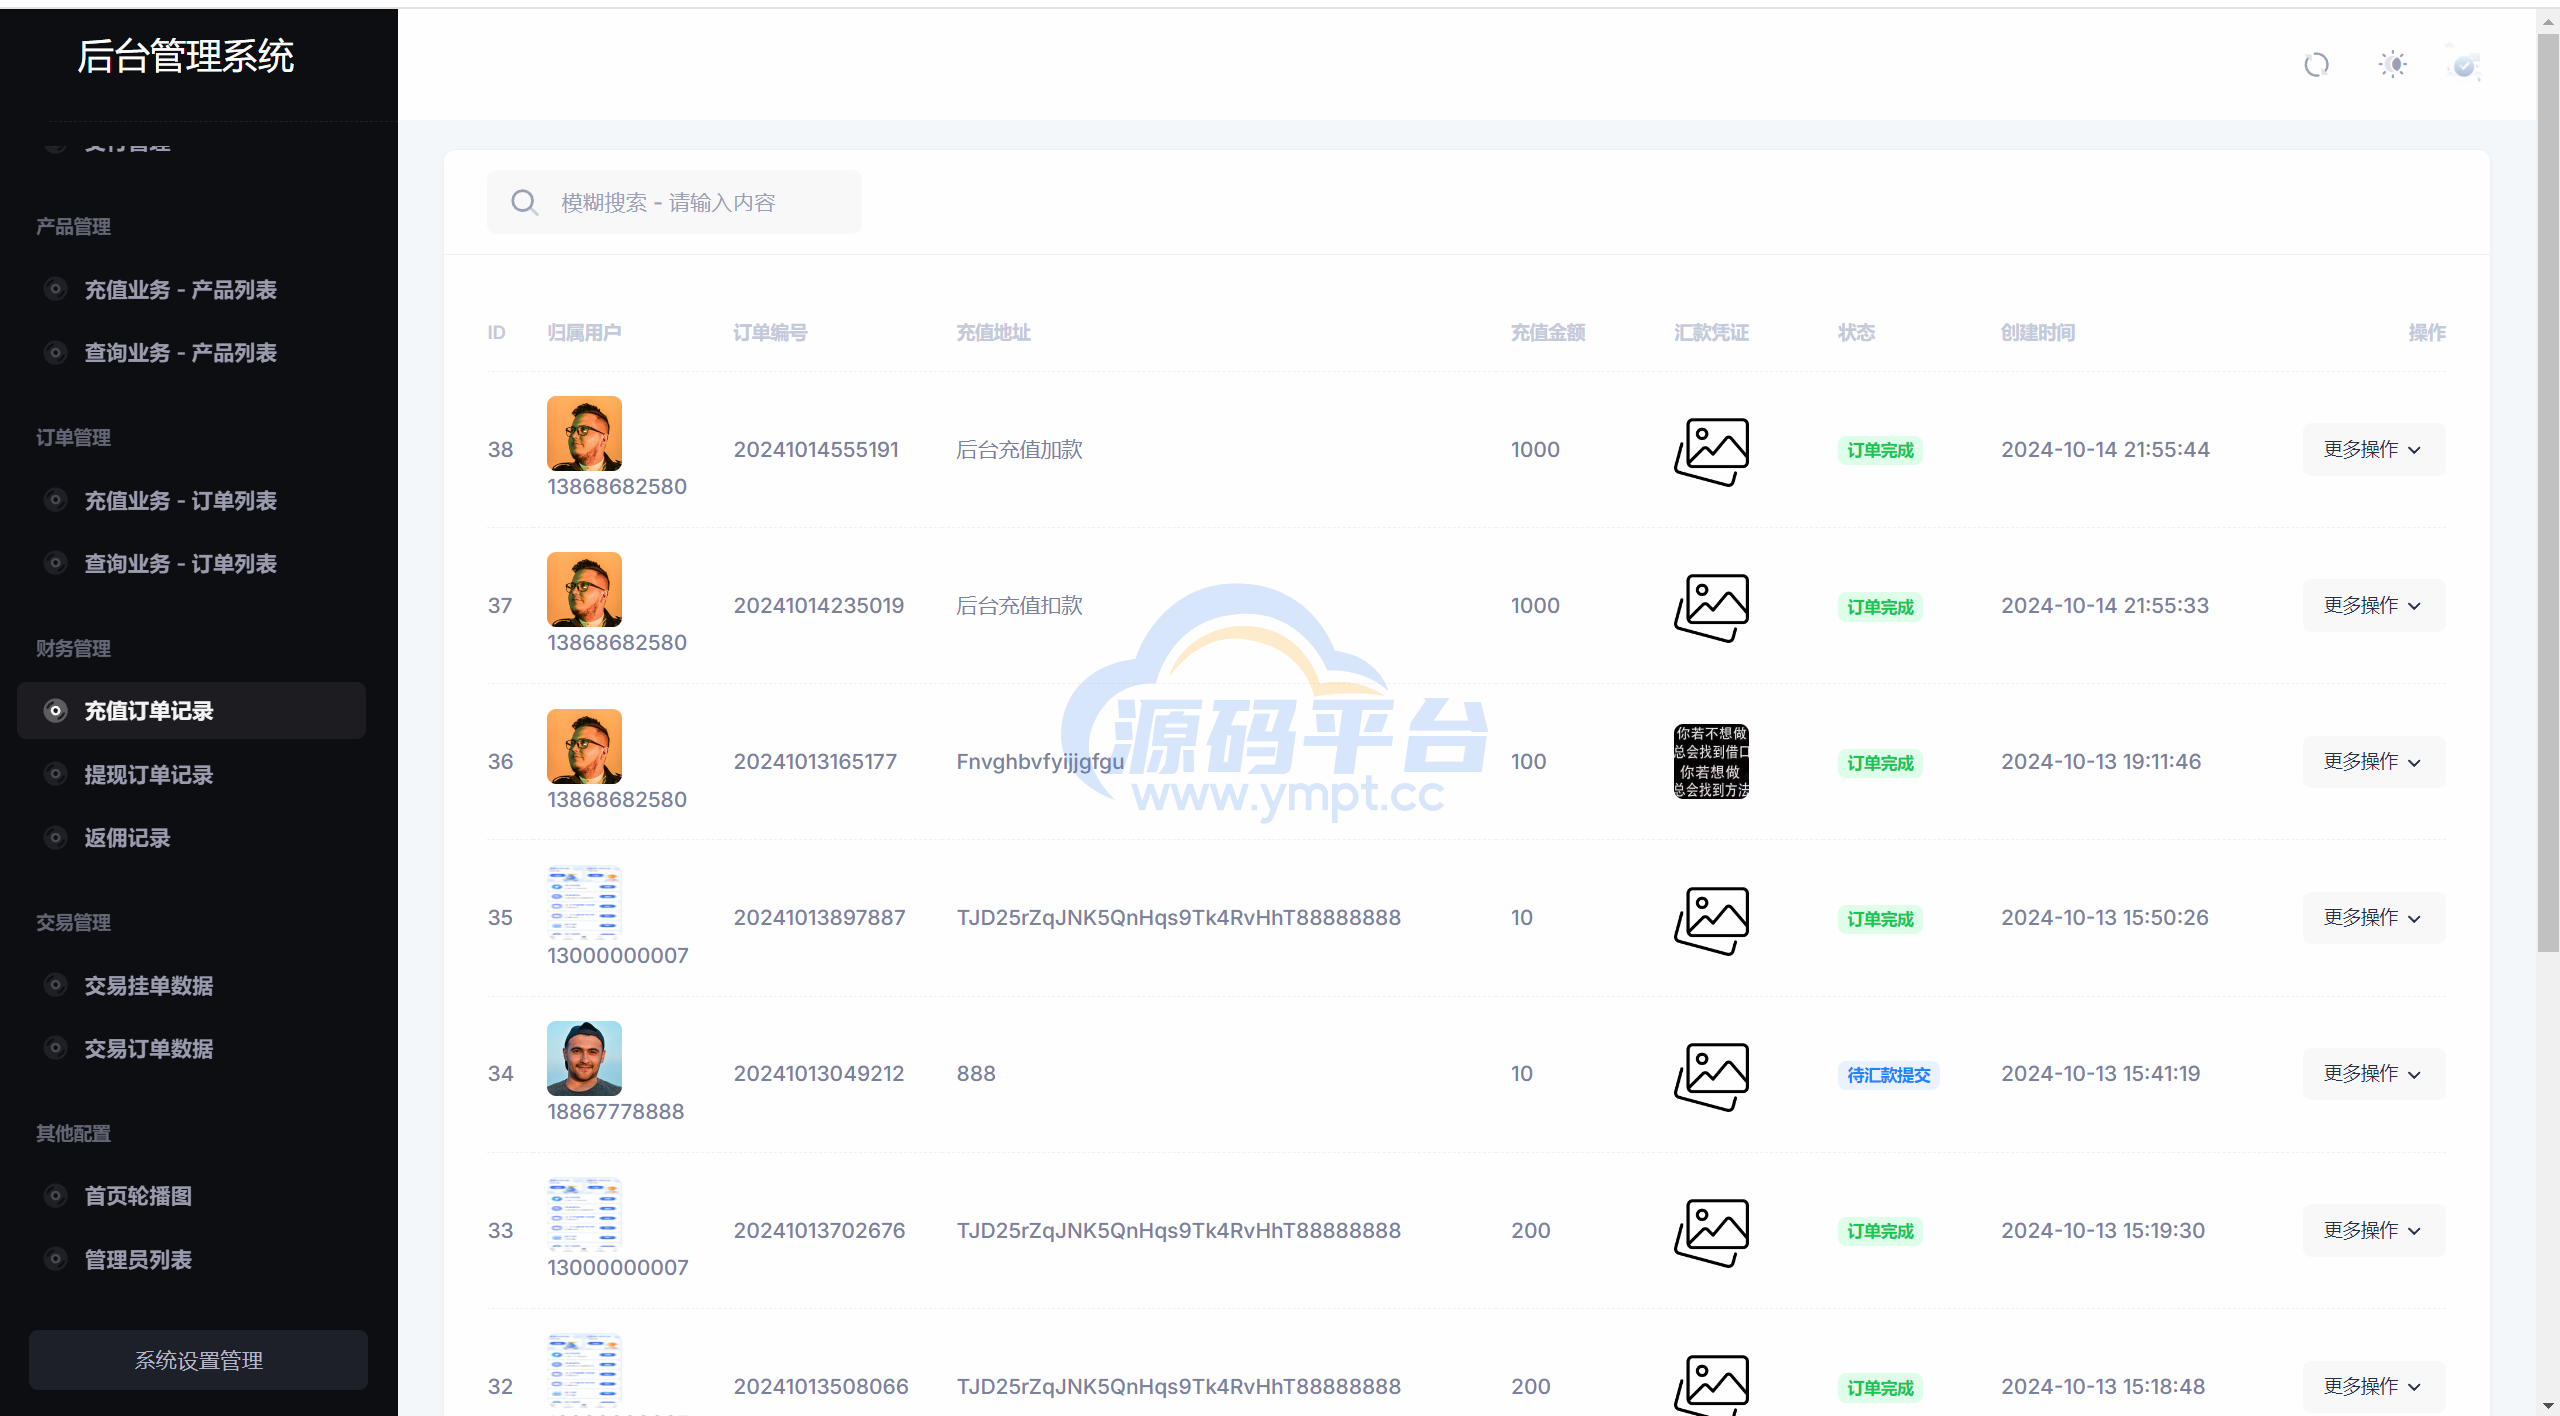Viewport: 2560px width, 1416px height.
Task: Click order number 20241013165177
Action: 815,762
